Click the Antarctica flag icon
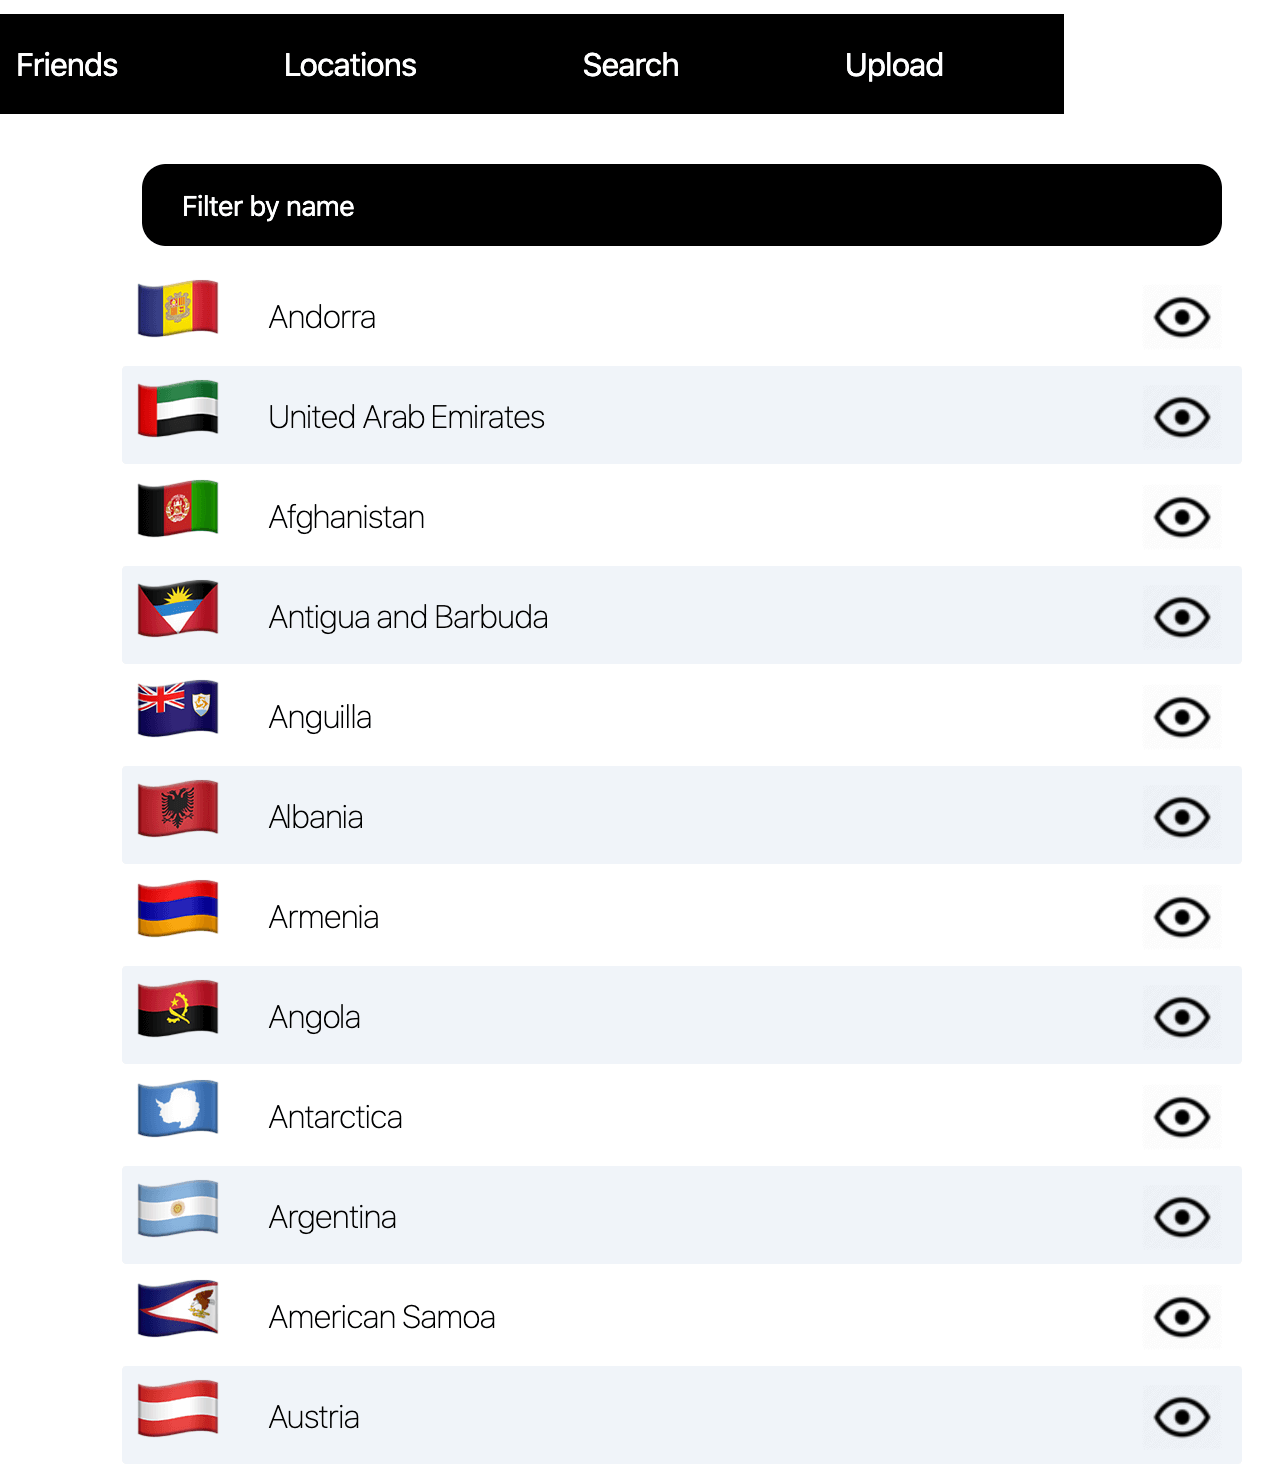This screenshot has height=1468, width=1288. [x=178, y=1108]
